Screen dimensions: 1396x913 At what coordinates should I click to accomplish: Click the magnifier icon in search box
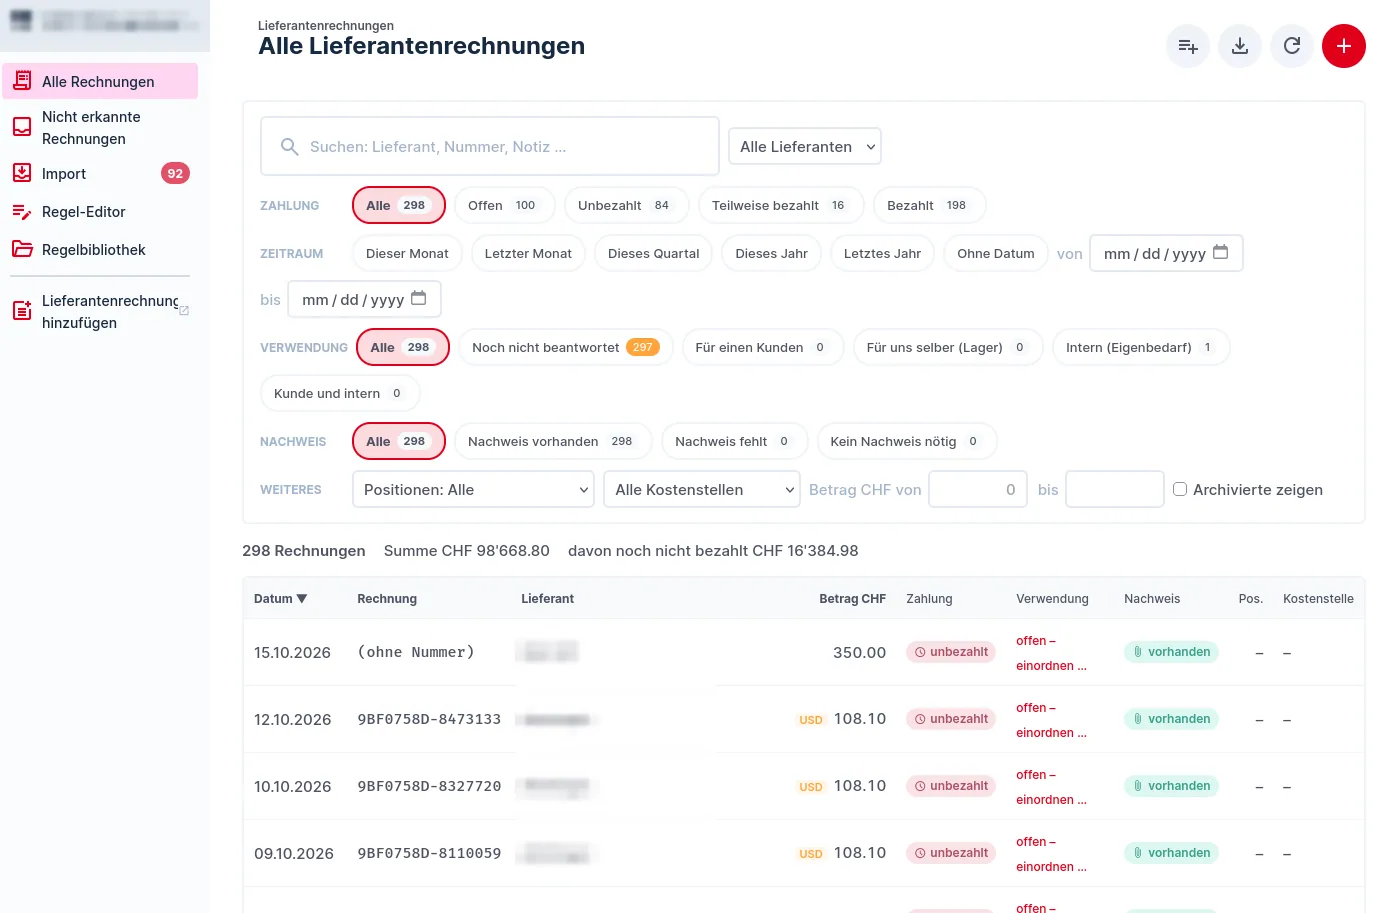(290, 147)
